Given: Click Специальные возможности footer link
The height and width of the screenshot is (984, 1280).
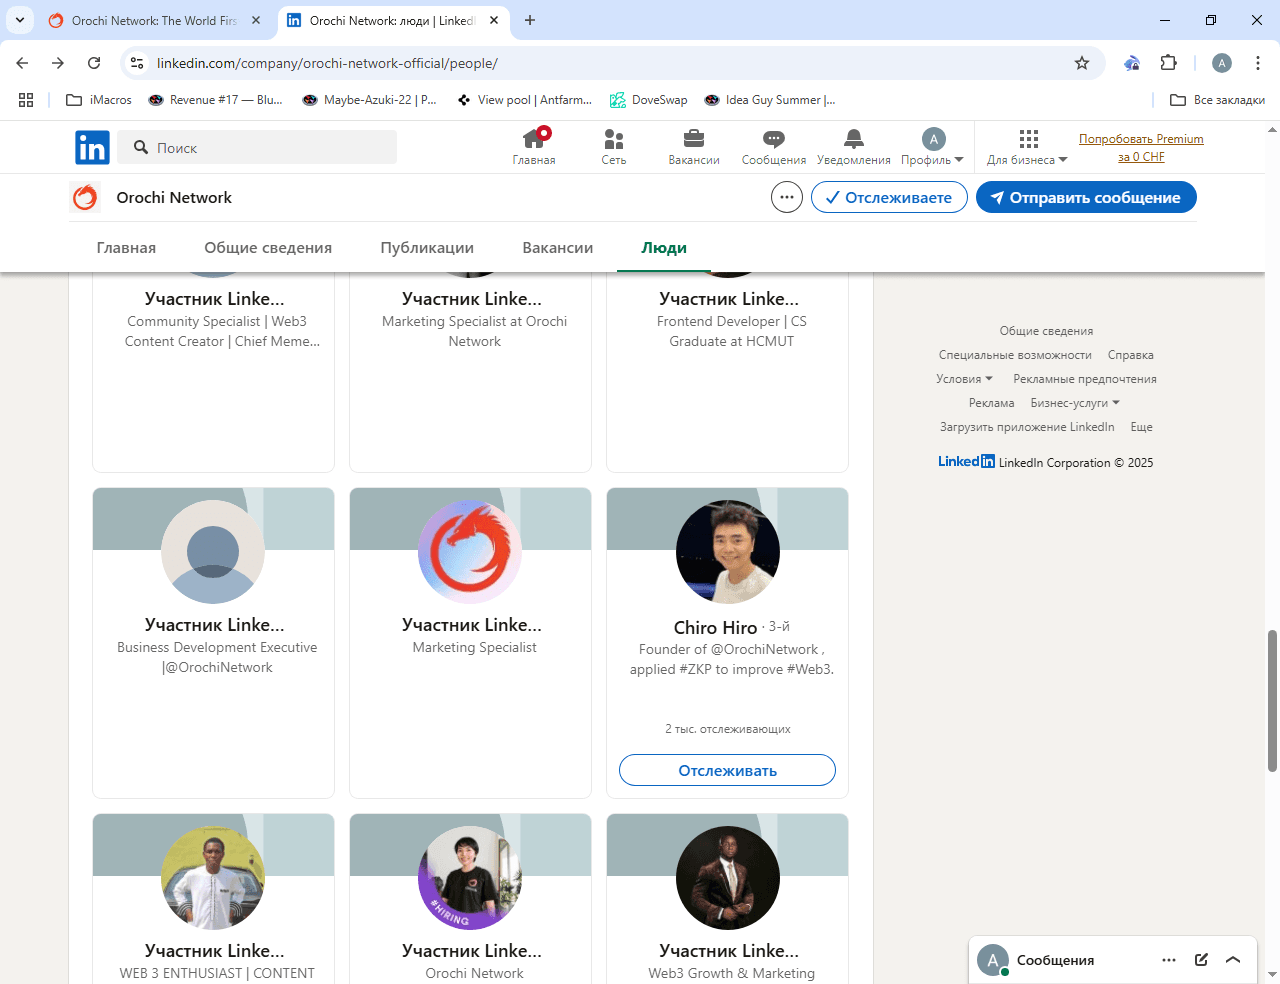Looking at the screenshot, I should (1015, 355).
